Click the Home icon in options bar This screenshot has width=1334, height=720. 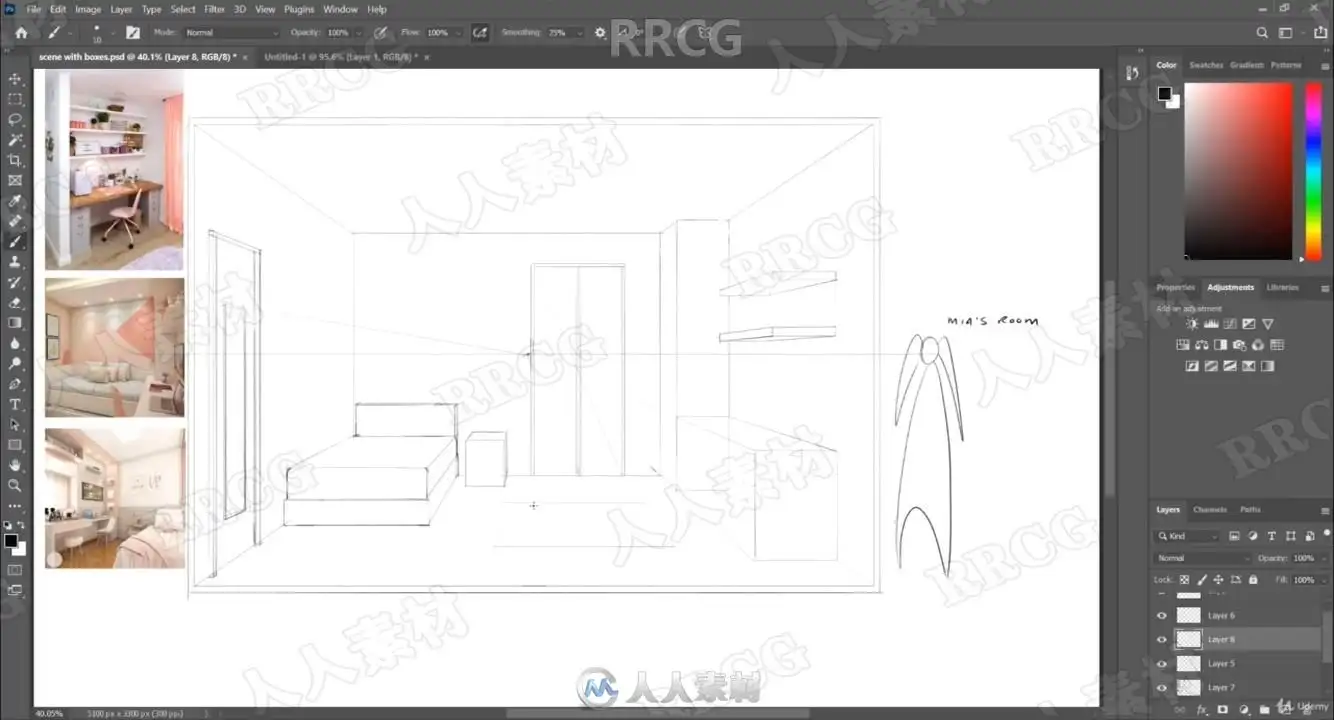coord(21,33)
